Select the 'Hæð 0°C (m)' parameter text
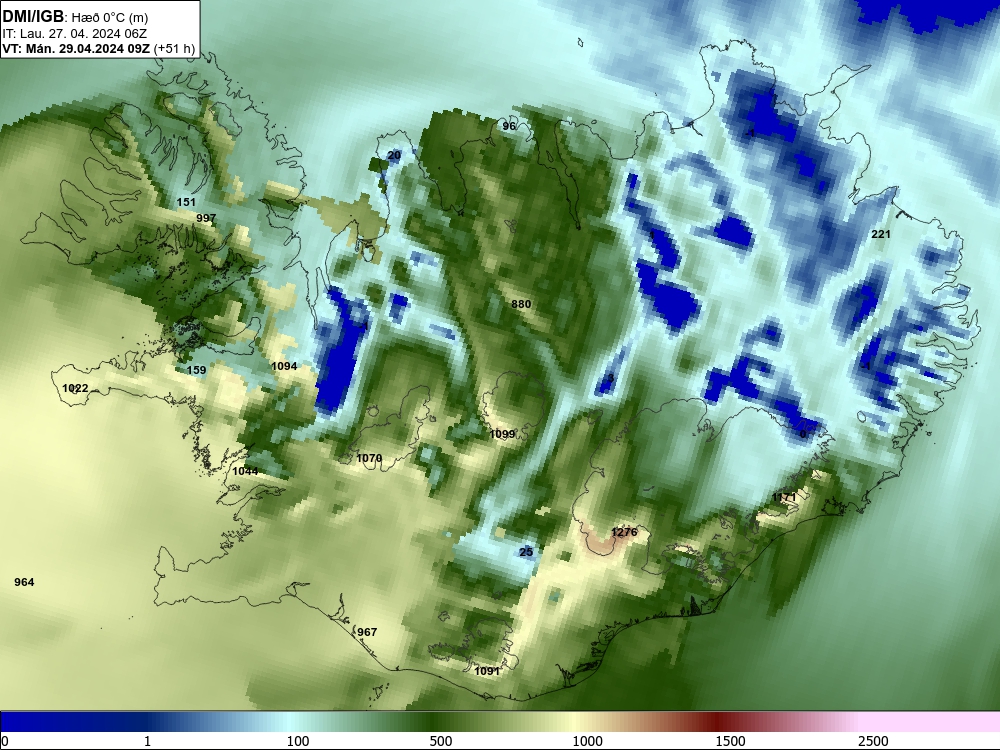Screen dimensions: 1000x750 click(x=112, y=18)
